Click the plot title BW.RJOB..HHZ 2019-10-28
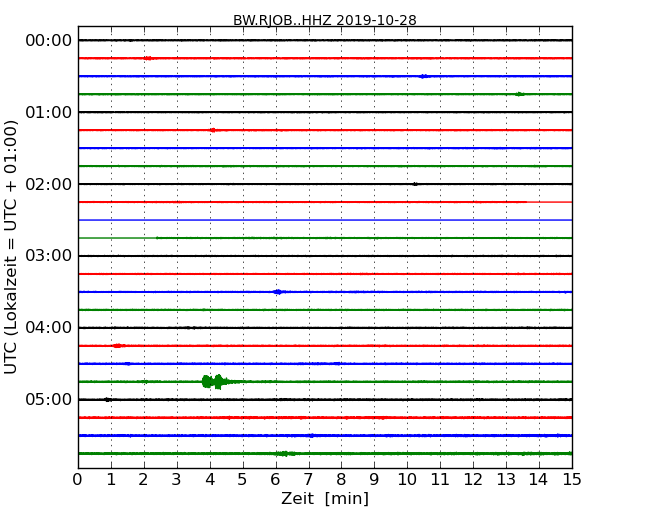The image size is (650, 520). tap(325, 20)
